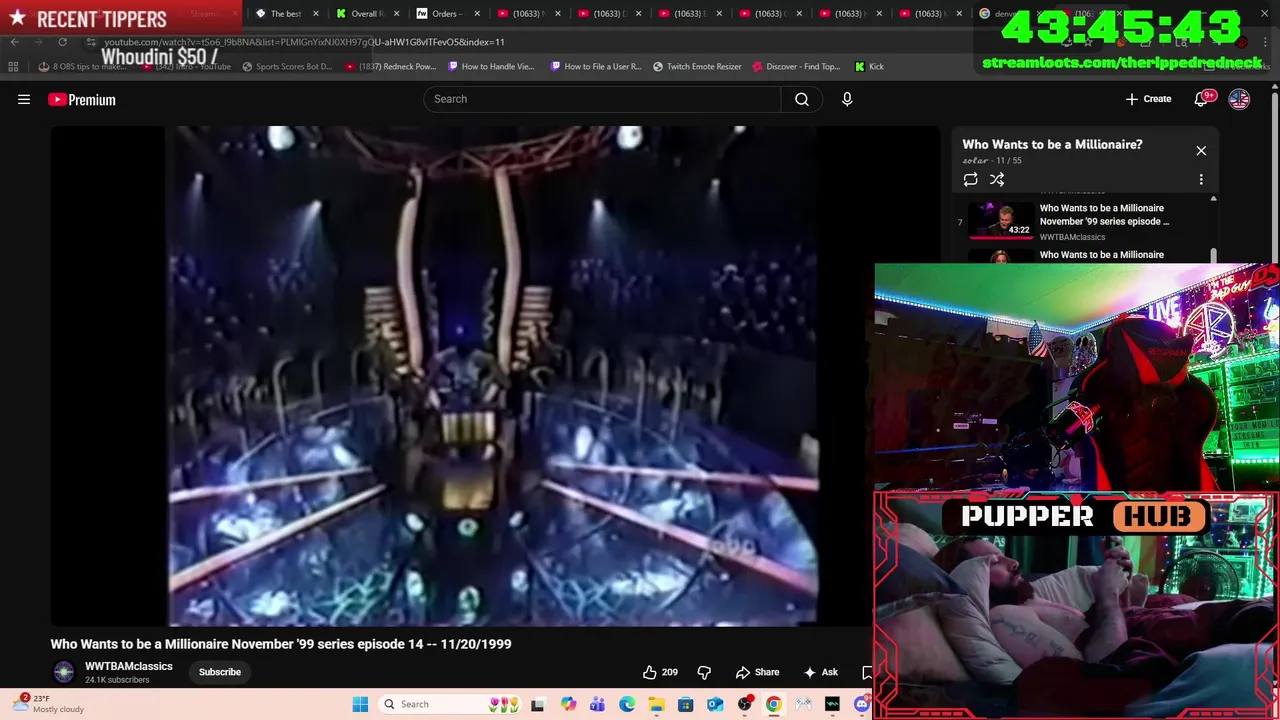This screenshot has height=720, width=1280.
Task: Open Microsoft Store on the taskbar
Action: pyautogui.click(x=685, y=705)
